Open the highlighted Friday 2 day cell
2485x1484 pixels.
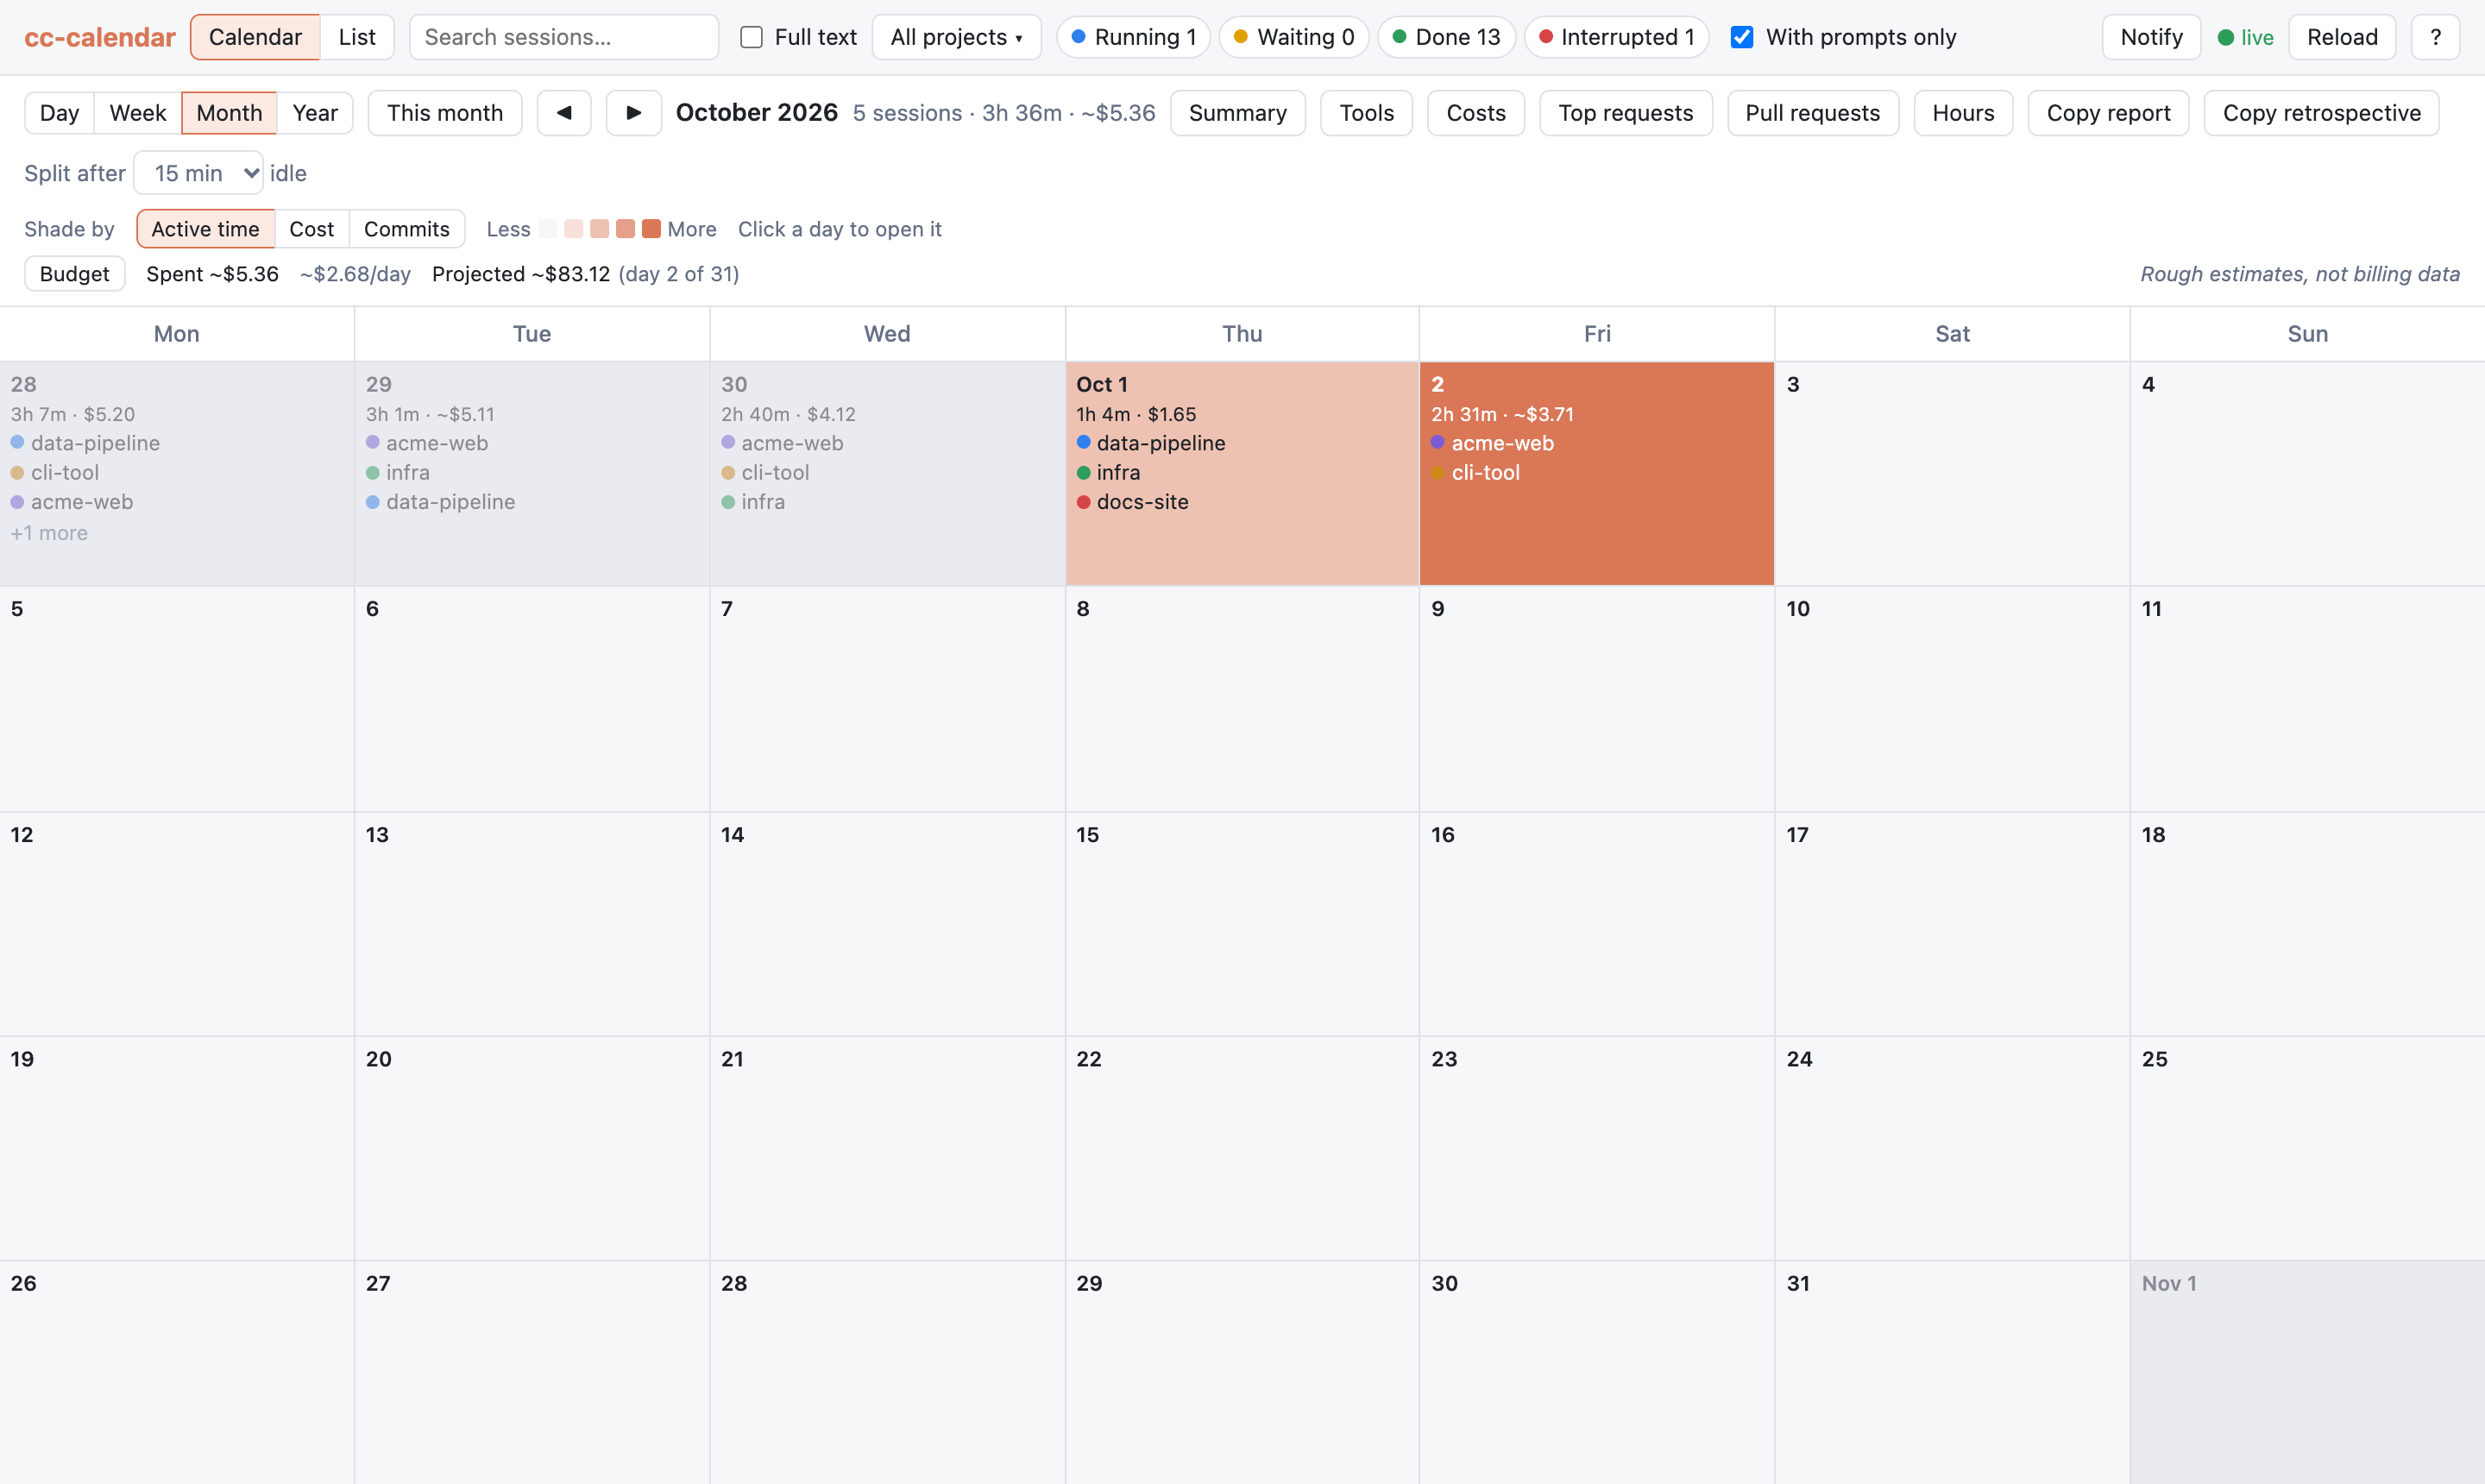pyautogui.click(x=1597, y=473)
